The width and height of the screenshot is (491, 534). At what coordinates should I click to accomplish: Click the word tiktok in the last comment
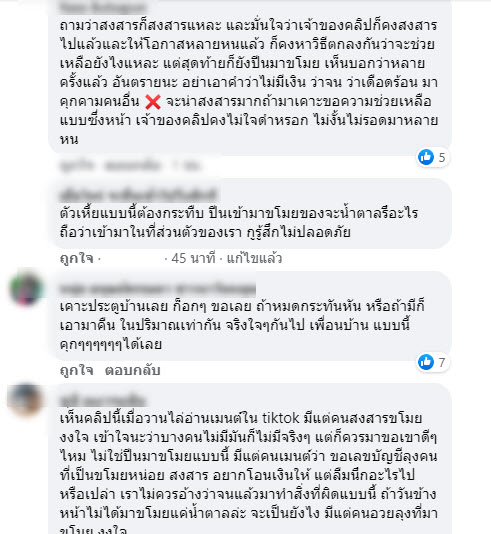[x=281, y=418]
